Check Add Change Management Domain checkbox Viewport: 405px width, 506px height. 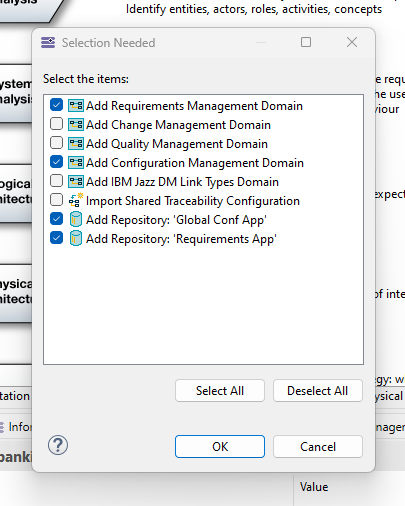[x=56, y=124]
